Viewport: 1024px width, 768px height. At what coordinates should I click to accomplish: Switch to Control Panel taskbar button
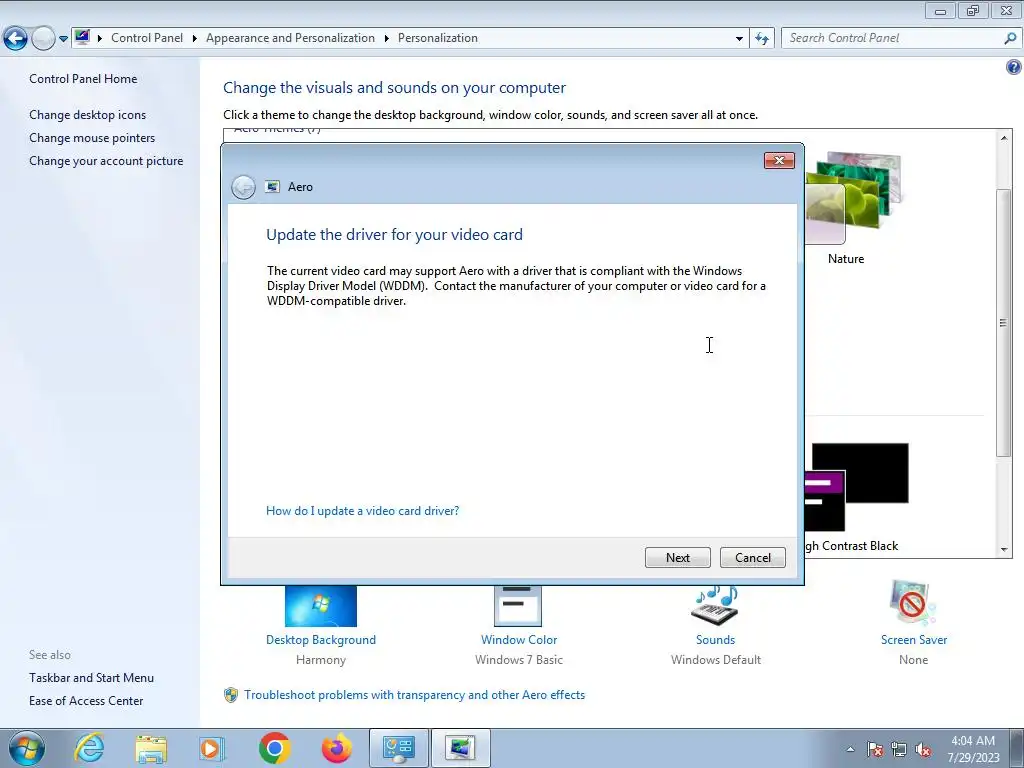point(399,748)
